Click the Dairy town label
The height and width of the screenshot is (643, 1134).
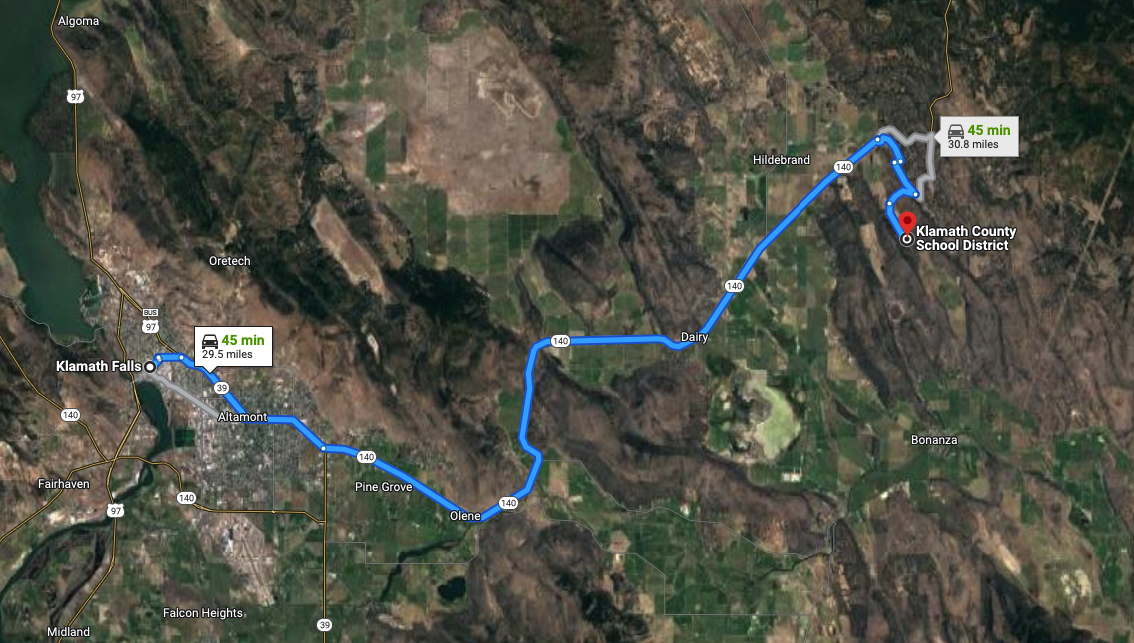(x=694, y=337)
